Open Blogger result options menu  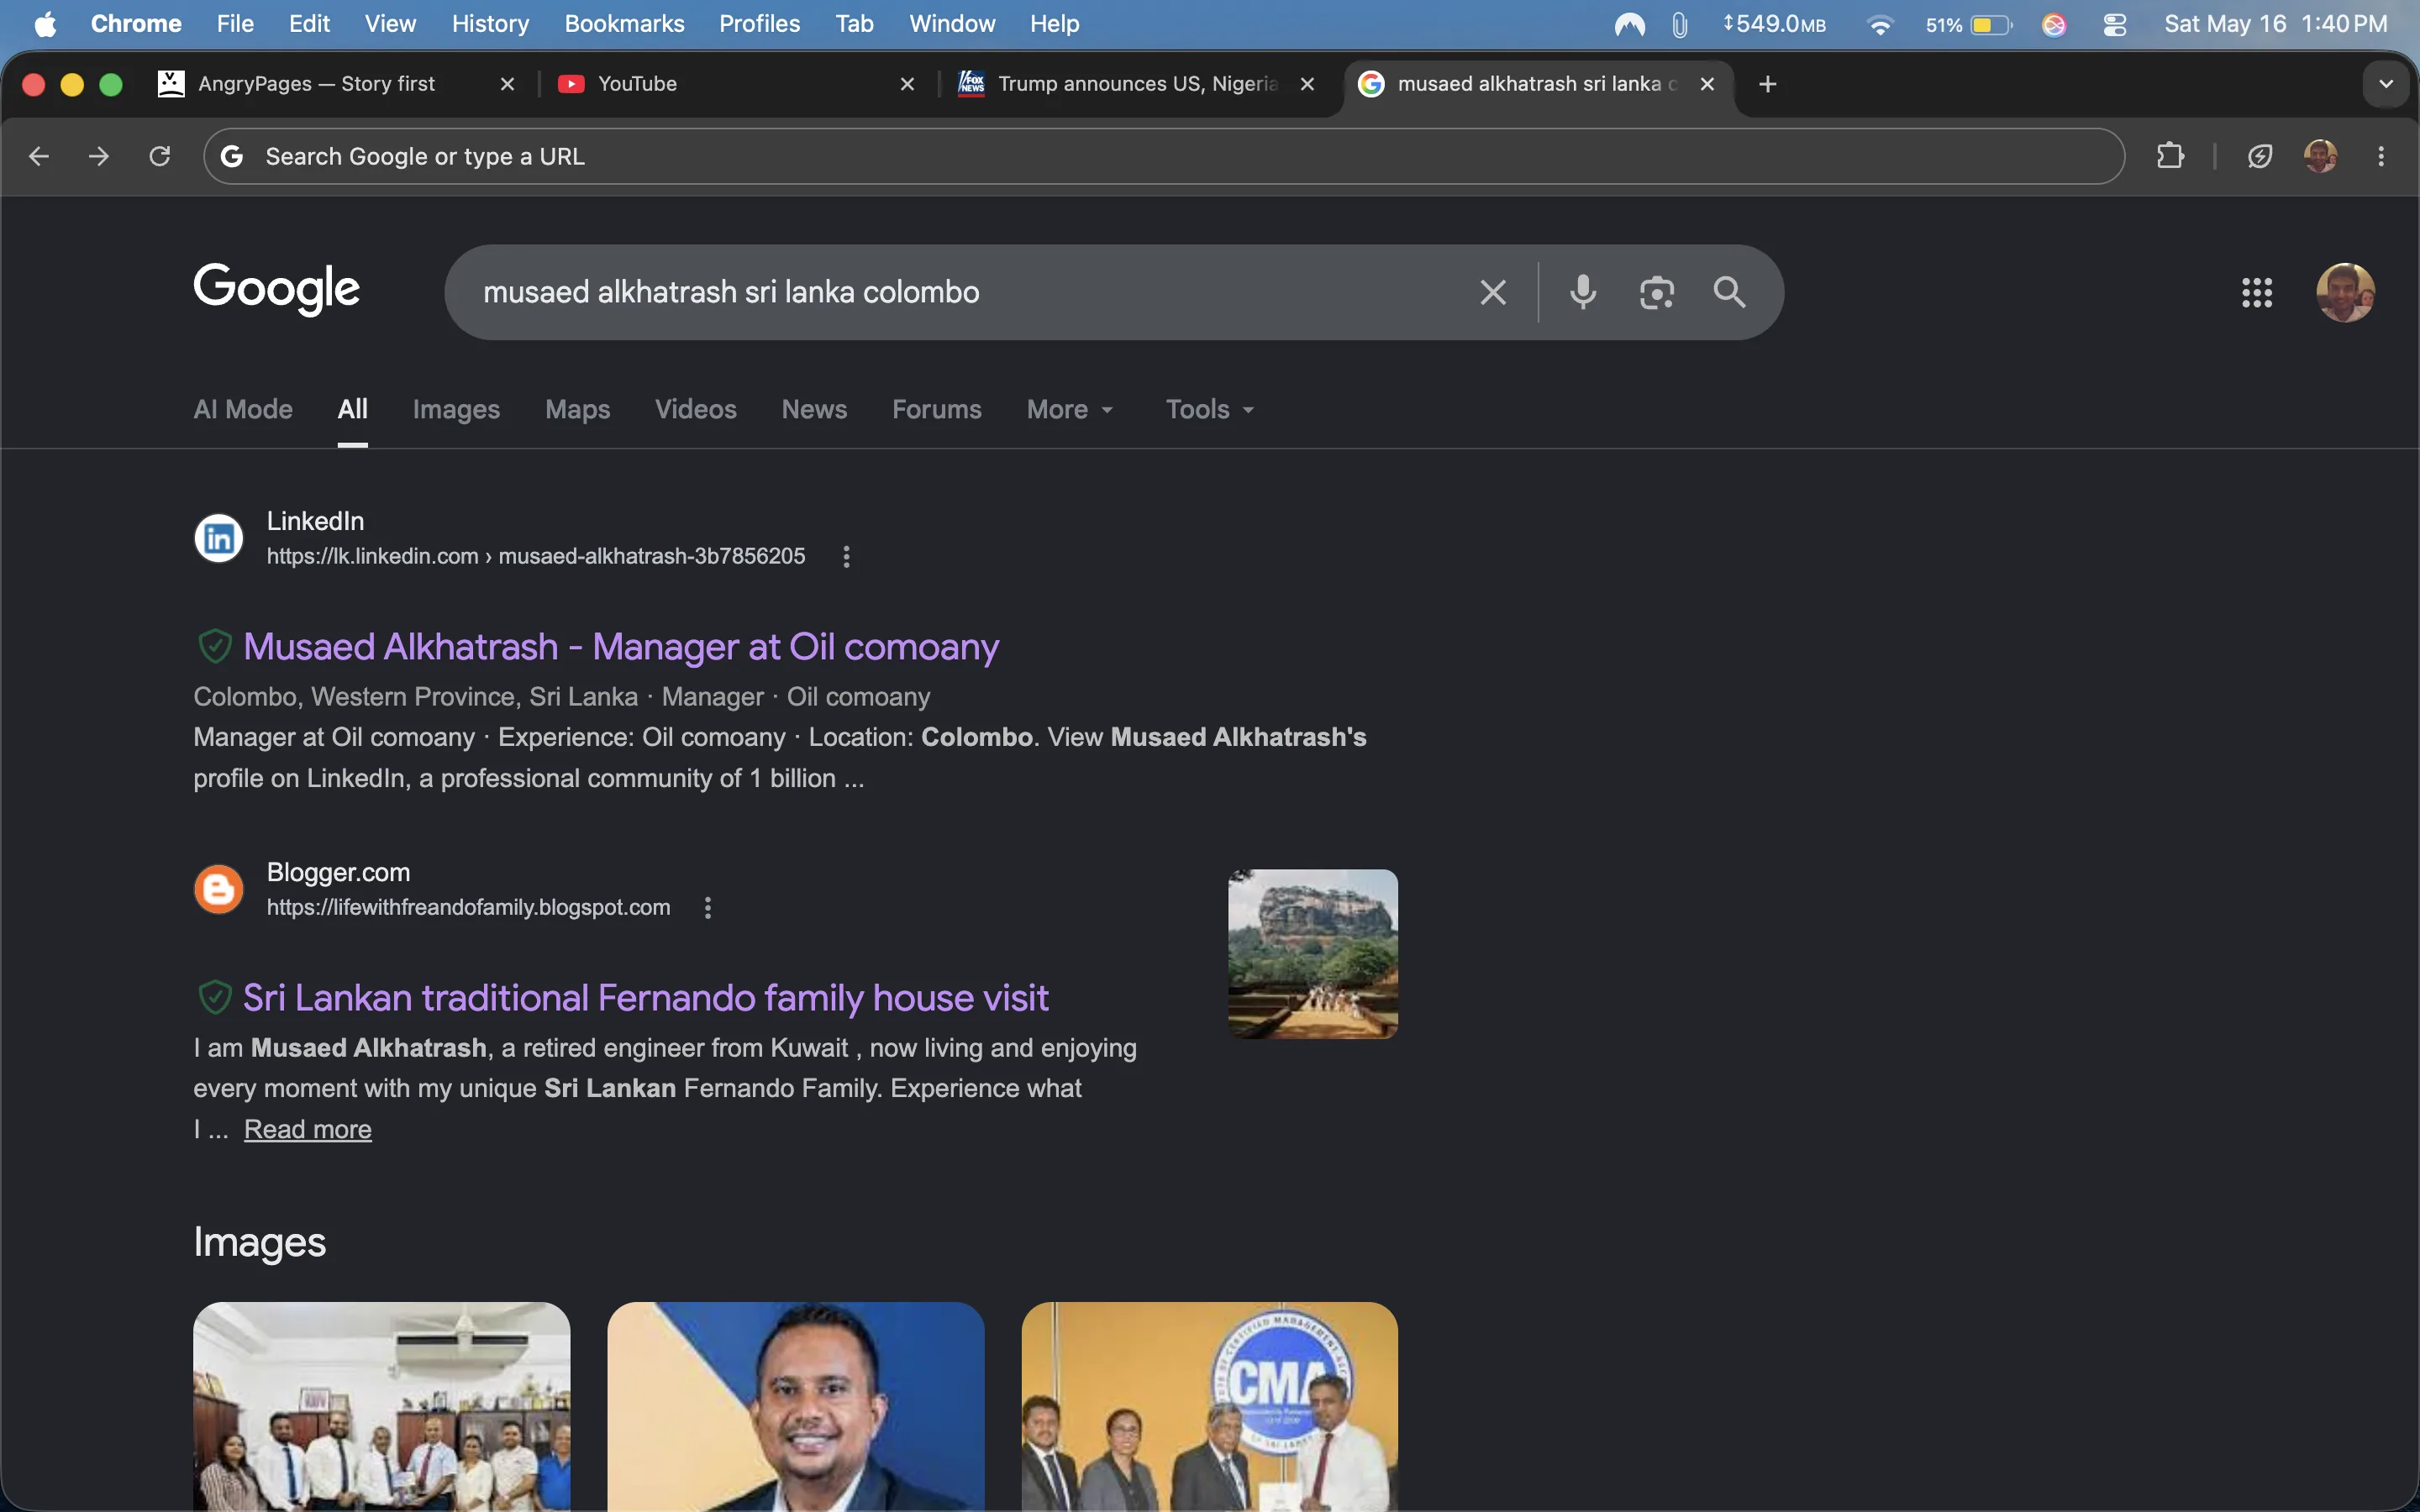pyautogui.click(x=708, y=908)
